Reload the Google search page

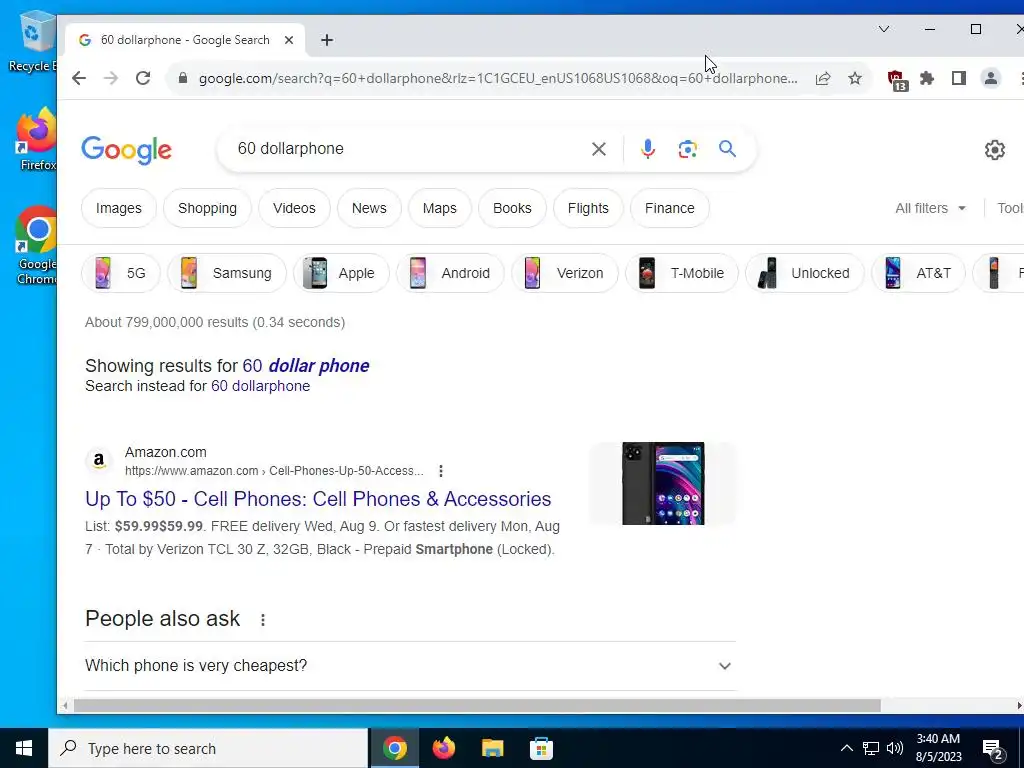coord(143,78)
